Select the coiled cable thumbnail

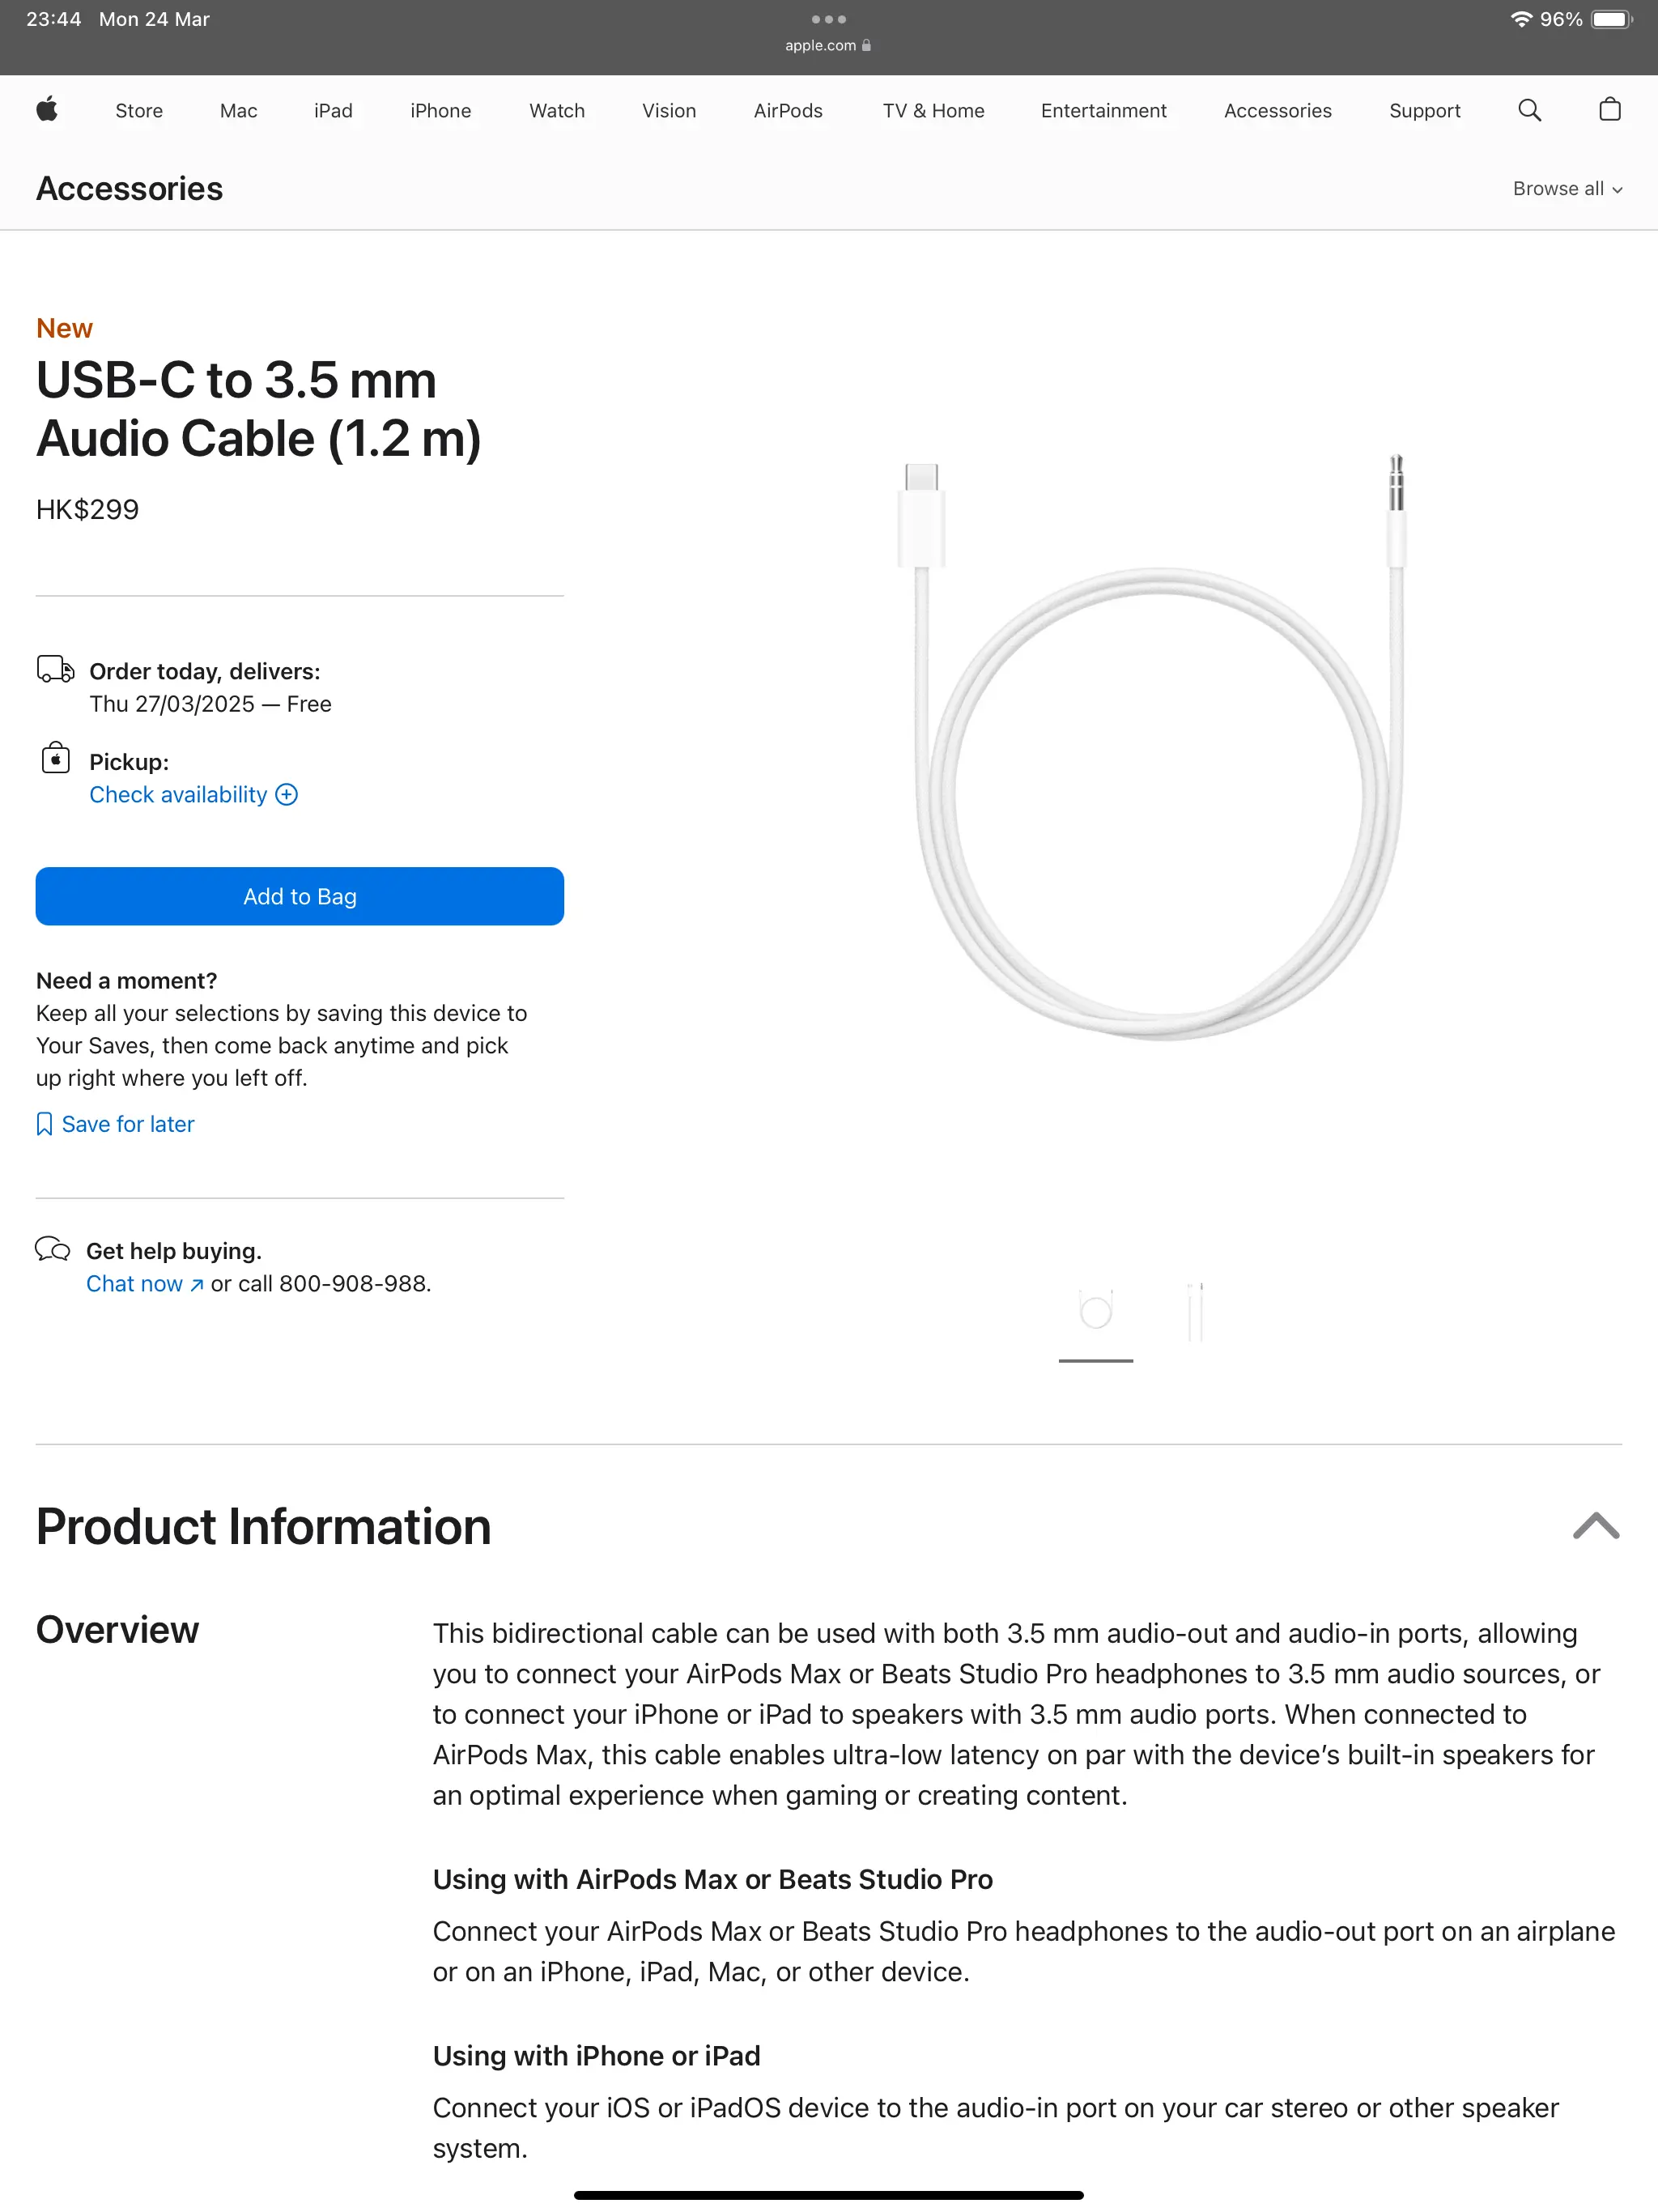coord(1096,1311)
